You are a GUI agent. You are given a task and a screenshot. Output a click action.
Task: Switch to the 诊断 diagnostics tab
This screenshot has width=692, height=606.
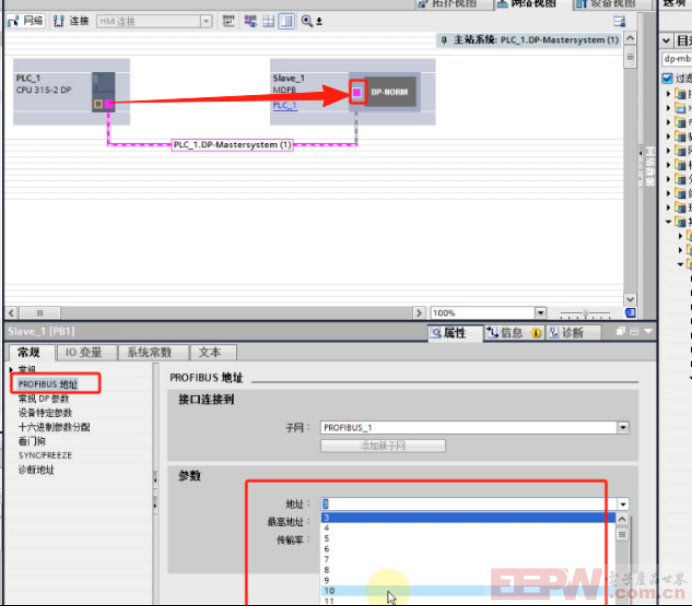pos(573,333)
